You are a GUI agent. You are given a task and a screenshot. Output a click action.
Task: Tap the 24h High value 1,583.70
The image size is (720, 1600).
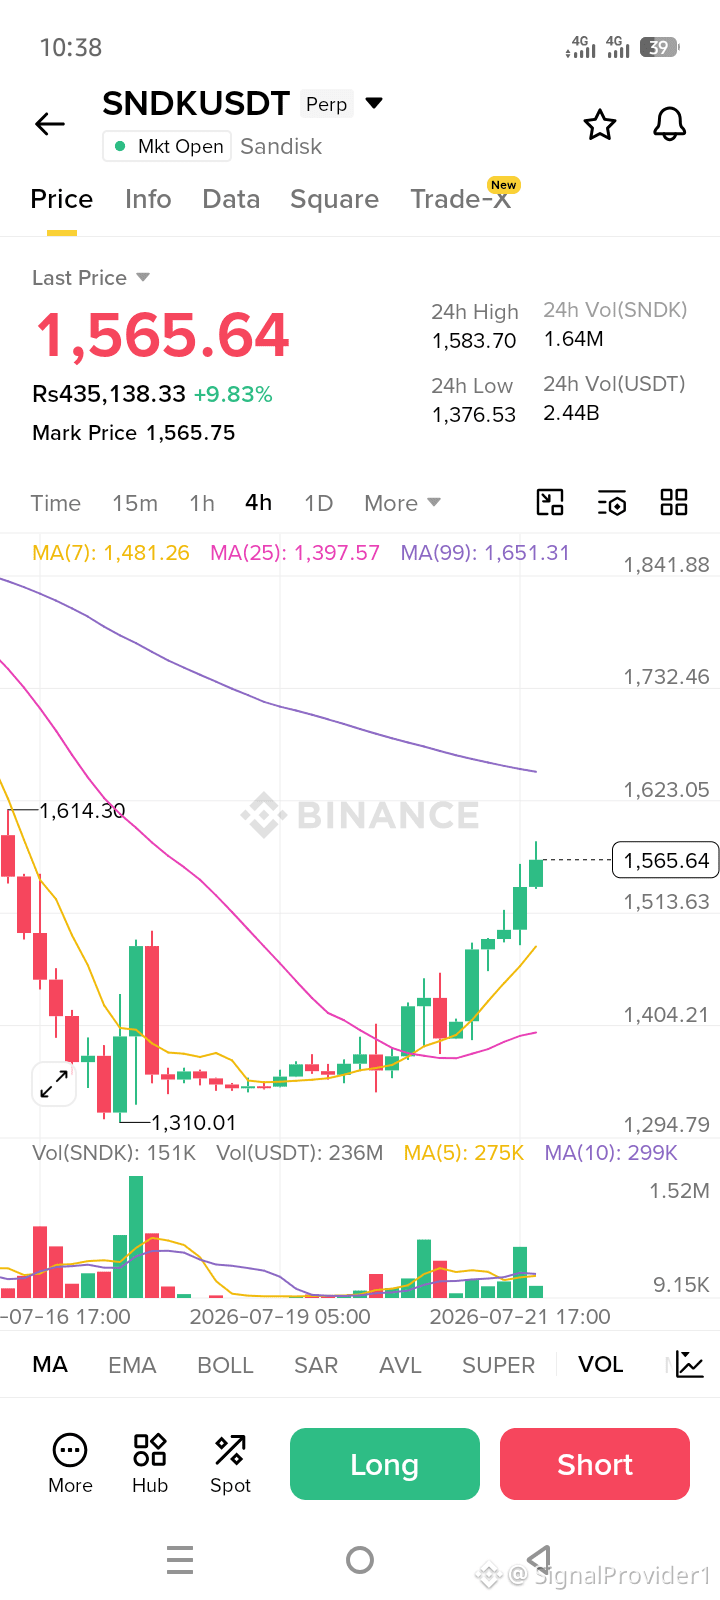474,341
